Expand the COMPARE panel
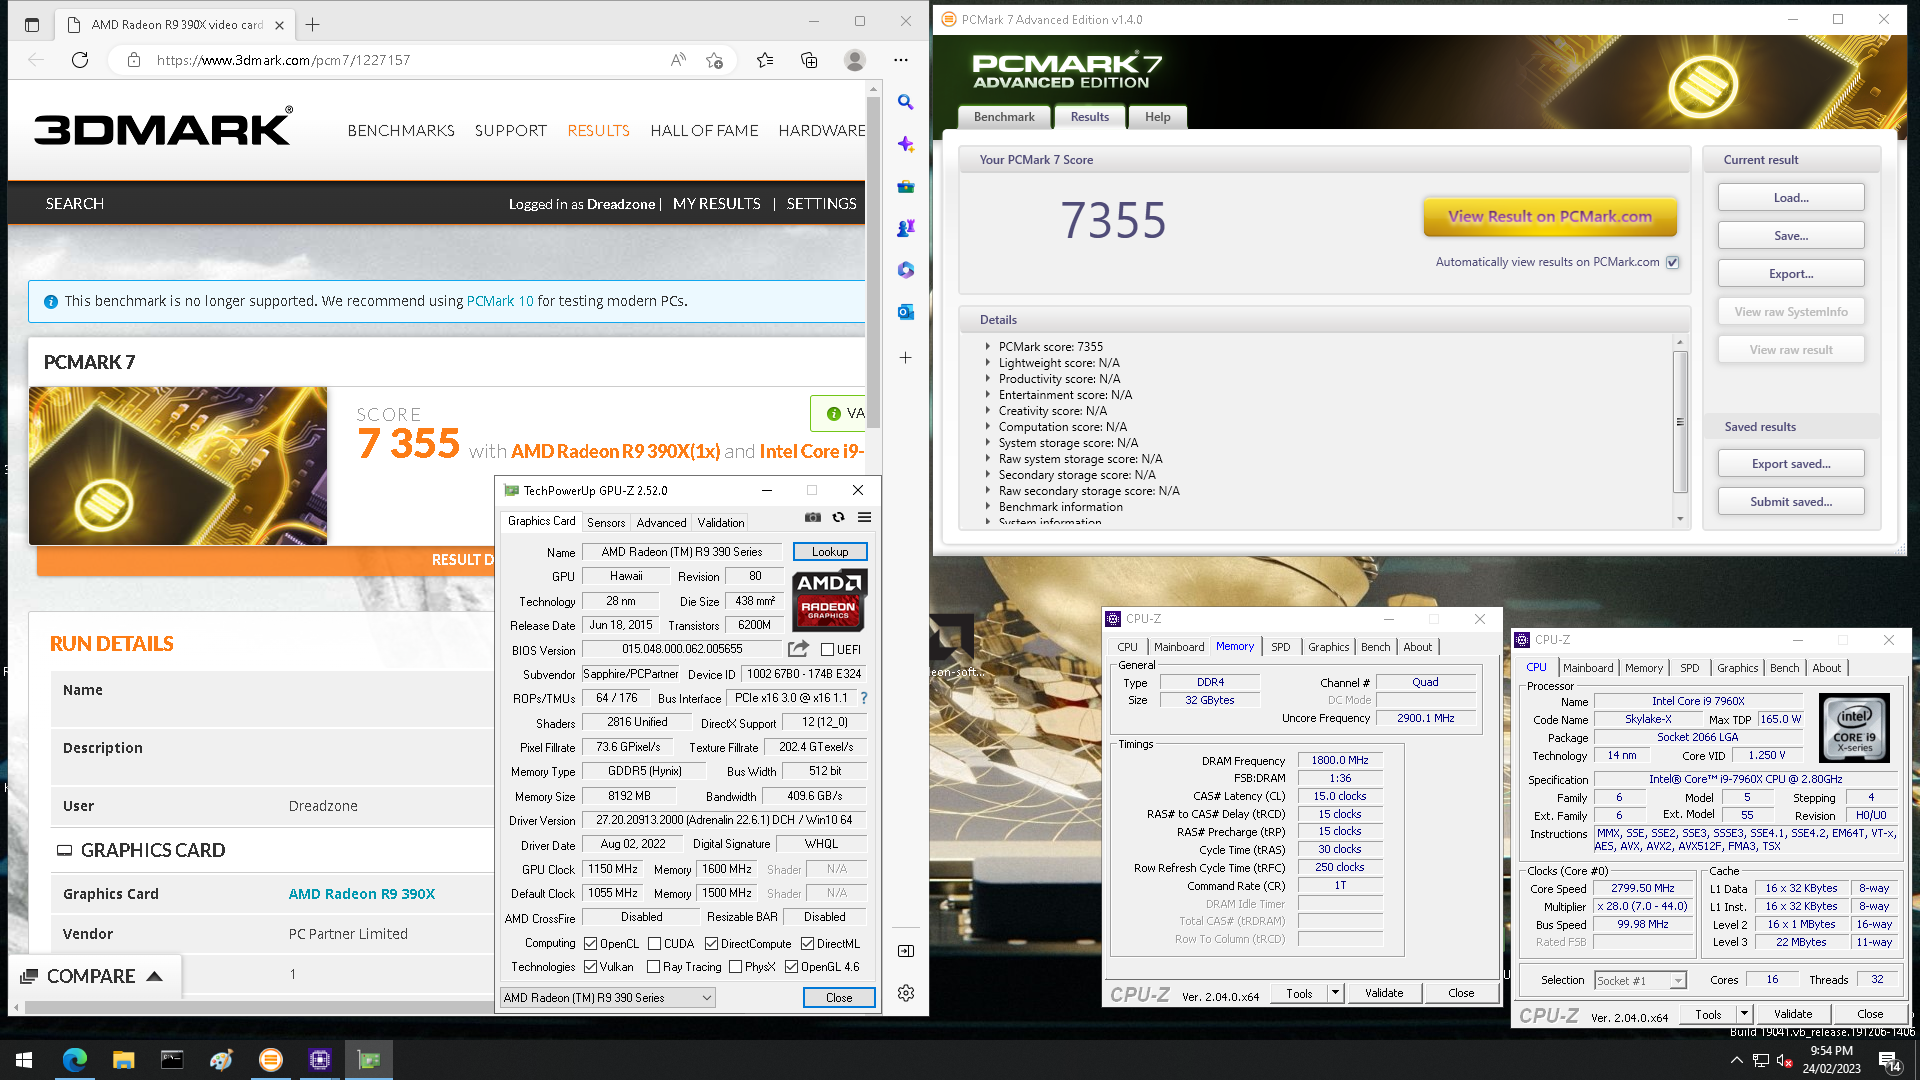This screenshot has height=1080, width=1920. coord(95,976)
